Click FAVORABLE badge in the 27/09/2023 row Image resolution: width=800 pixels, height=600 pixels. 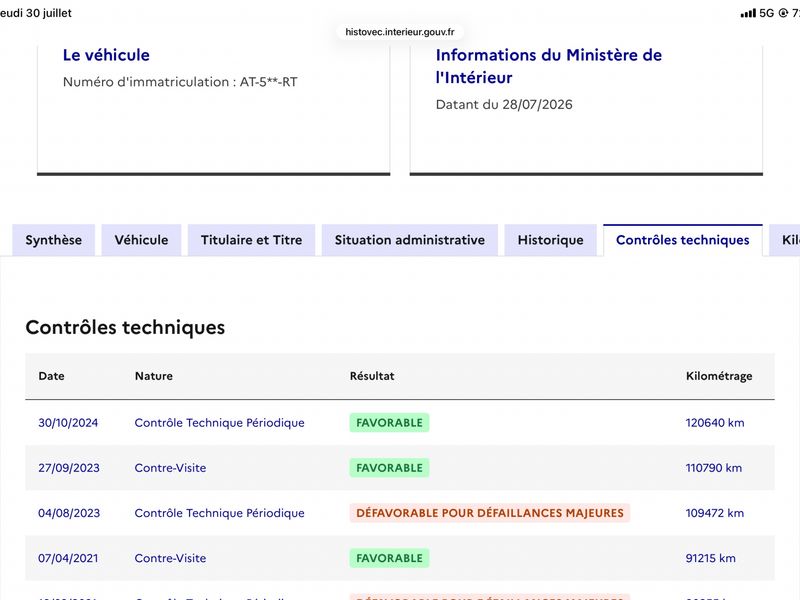click(x=389, y=468)
